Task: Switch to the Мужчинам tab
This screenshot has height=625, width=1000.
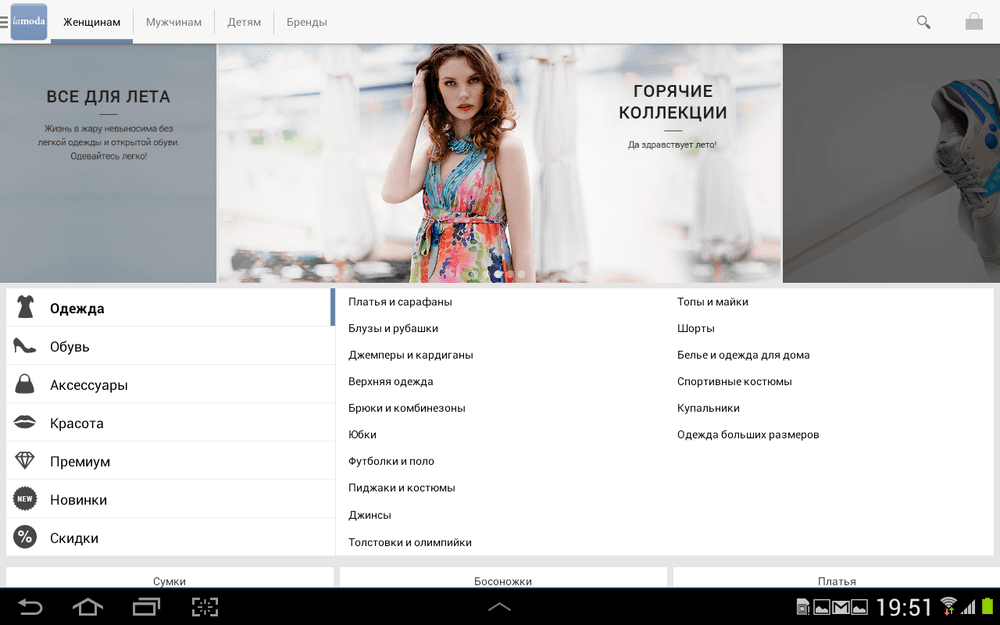Action: 173,22
